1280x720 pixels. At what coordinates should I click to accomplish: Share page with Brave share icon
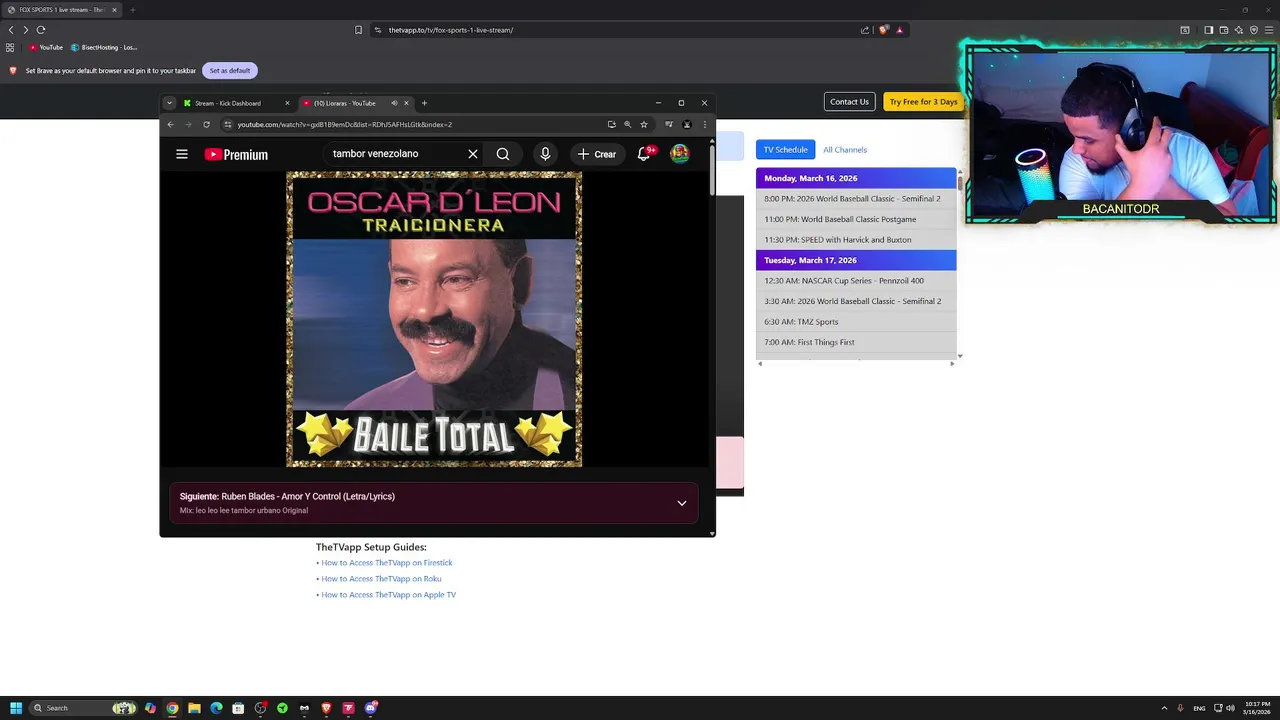click(865, 30)
